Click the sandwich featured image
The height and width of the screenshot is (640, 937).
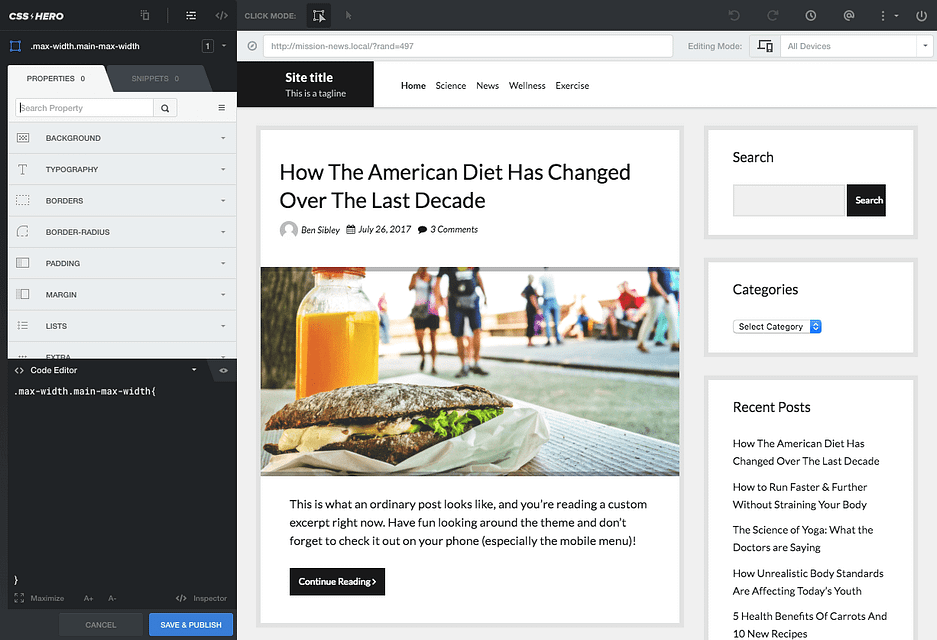(x=470, y=371)
